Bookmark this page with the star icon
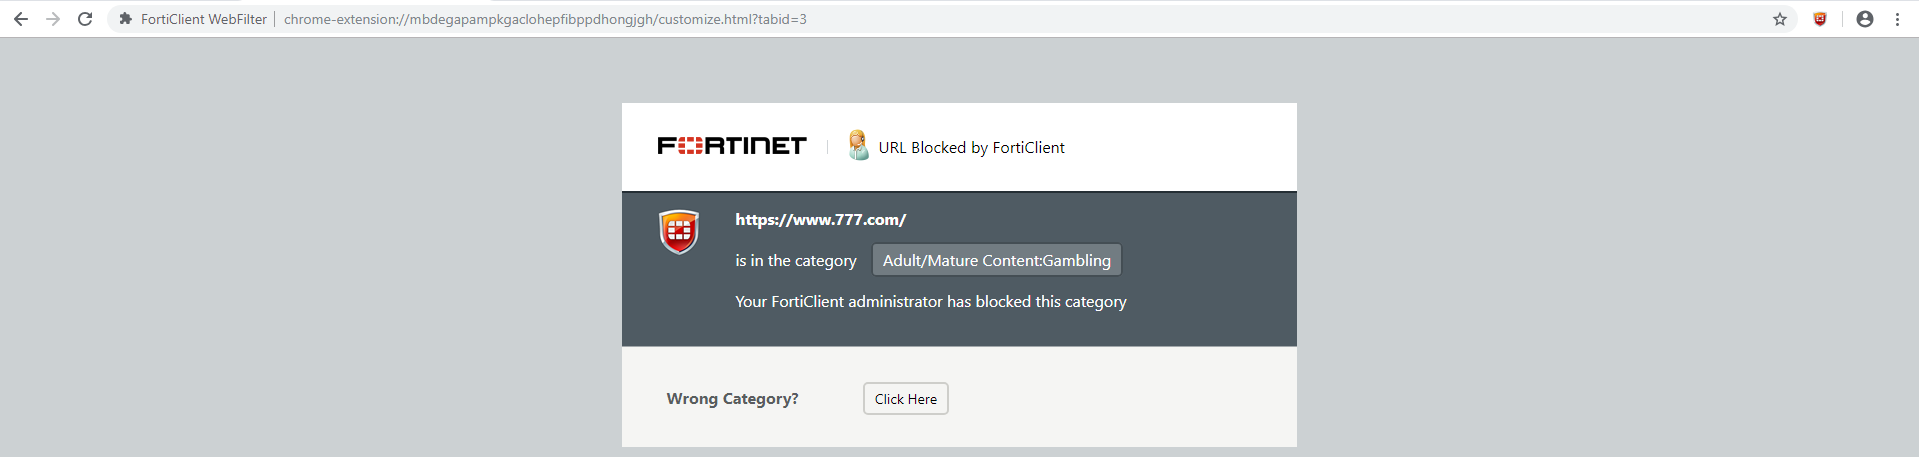This screenshot has height=457, width=1919. (1780, 19)
